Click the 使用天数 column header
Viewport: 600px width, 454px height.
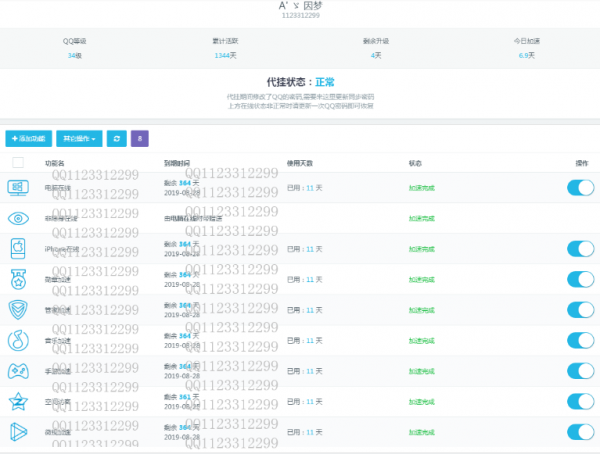(x=300, y=163)
